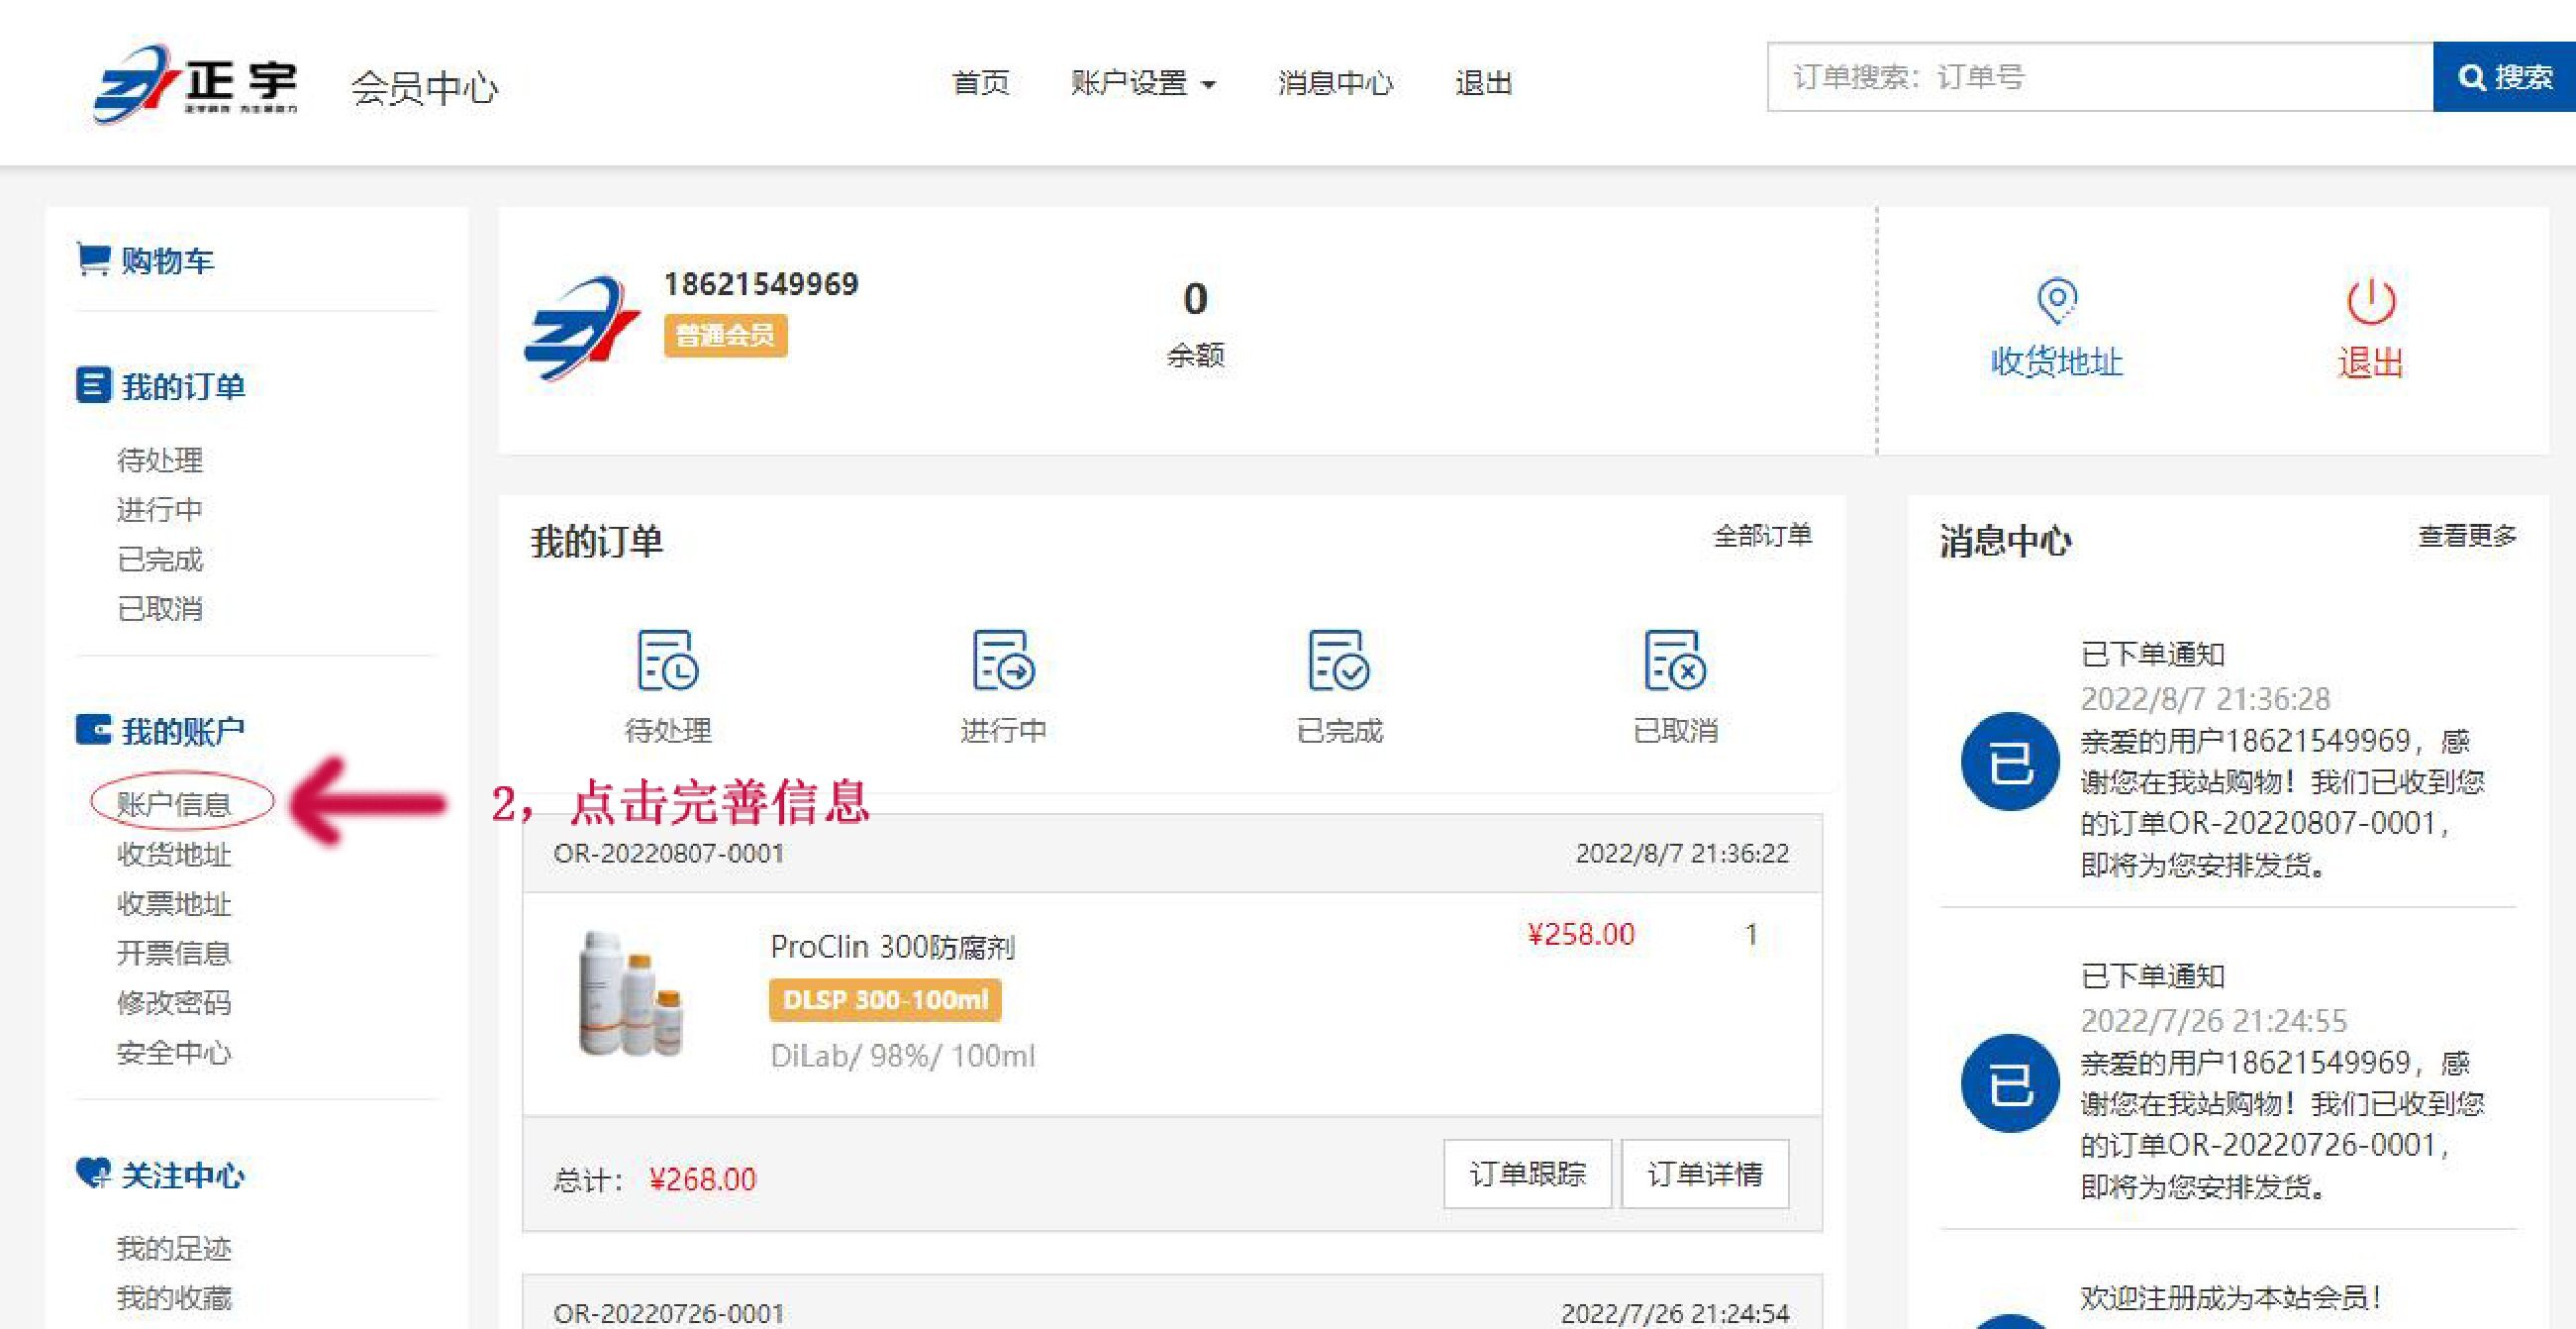Click the 我的订单 sidebar section icon
2576x1329 pixels.
[93, 385]
